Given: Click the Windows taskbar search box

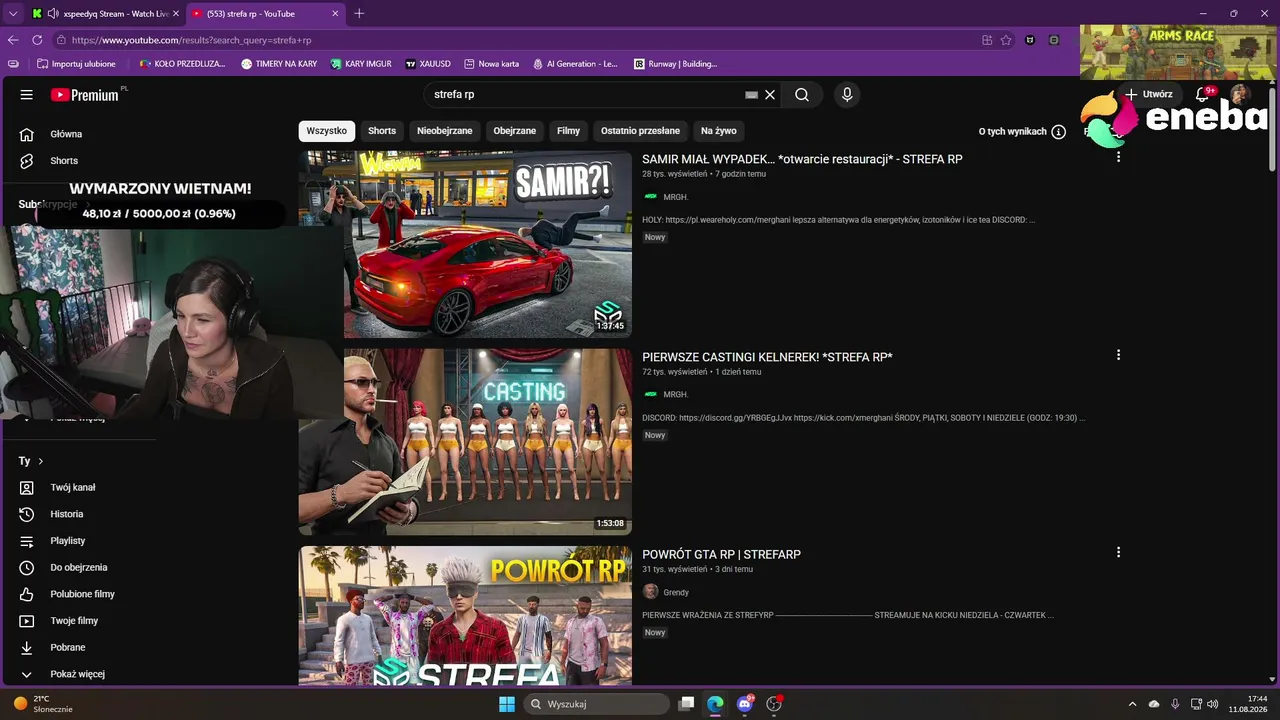Looking at the screenshot, I should [596, 704].
